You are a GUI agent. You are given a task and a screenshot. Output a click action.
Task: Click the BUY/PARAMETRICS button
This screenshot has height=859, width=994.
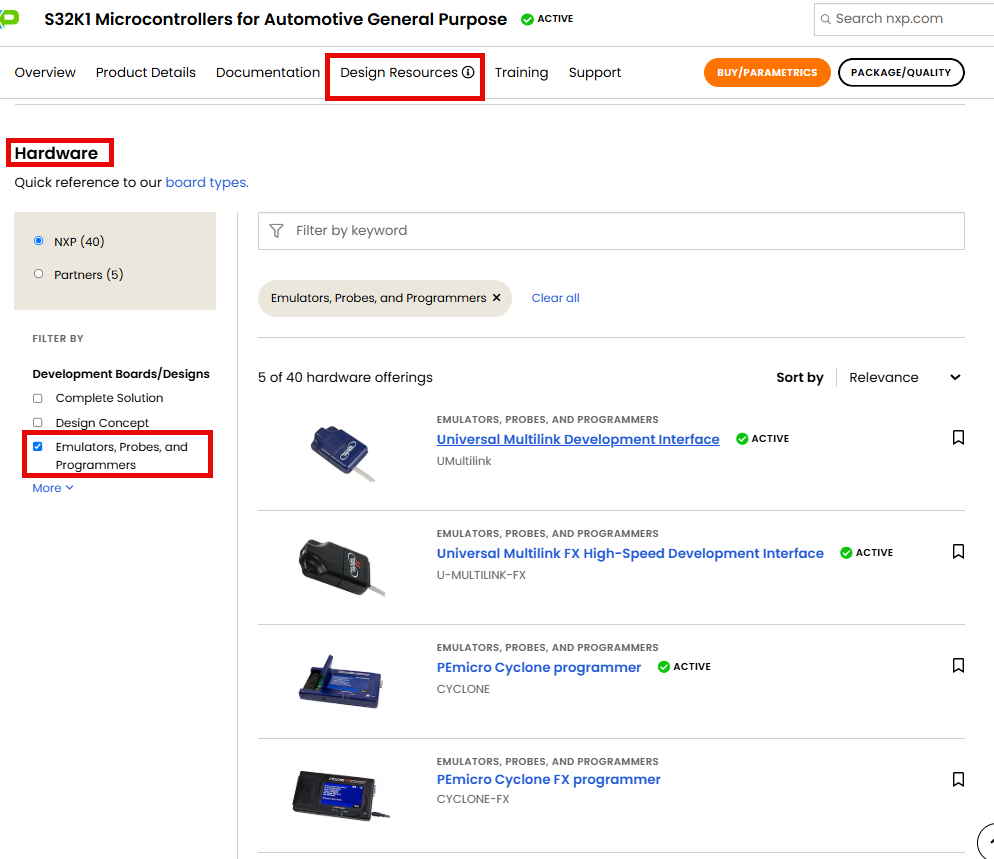pos(767,72)
